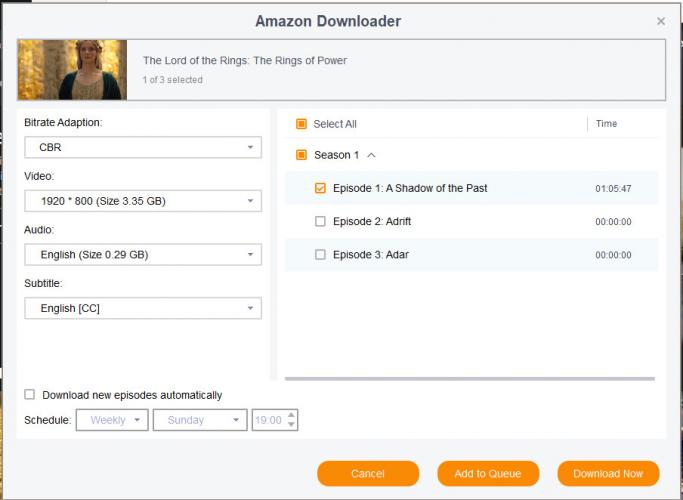Image resolution: width=683 pixels, height=500 pixels.
Task: Increase schedule time with up arrow
Action: pyautogui.click(x=291, y=415)
